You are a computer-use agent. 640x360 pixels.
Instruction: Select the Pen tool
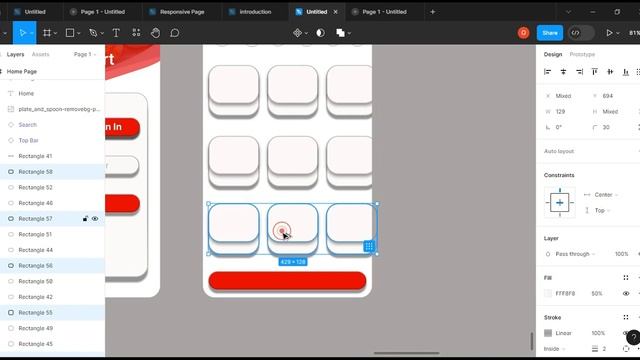(93, 33)
